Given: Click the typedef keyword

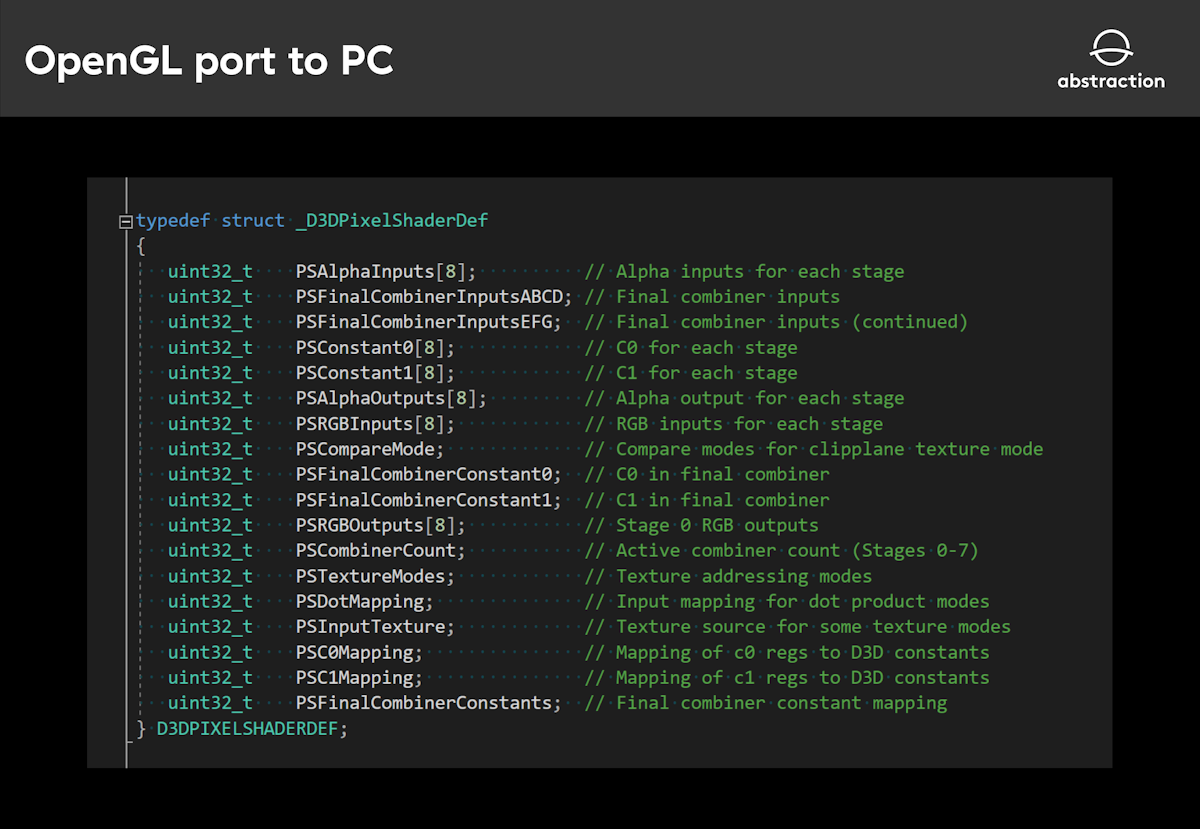Looking at the screenshot, I should coord(173,220).
